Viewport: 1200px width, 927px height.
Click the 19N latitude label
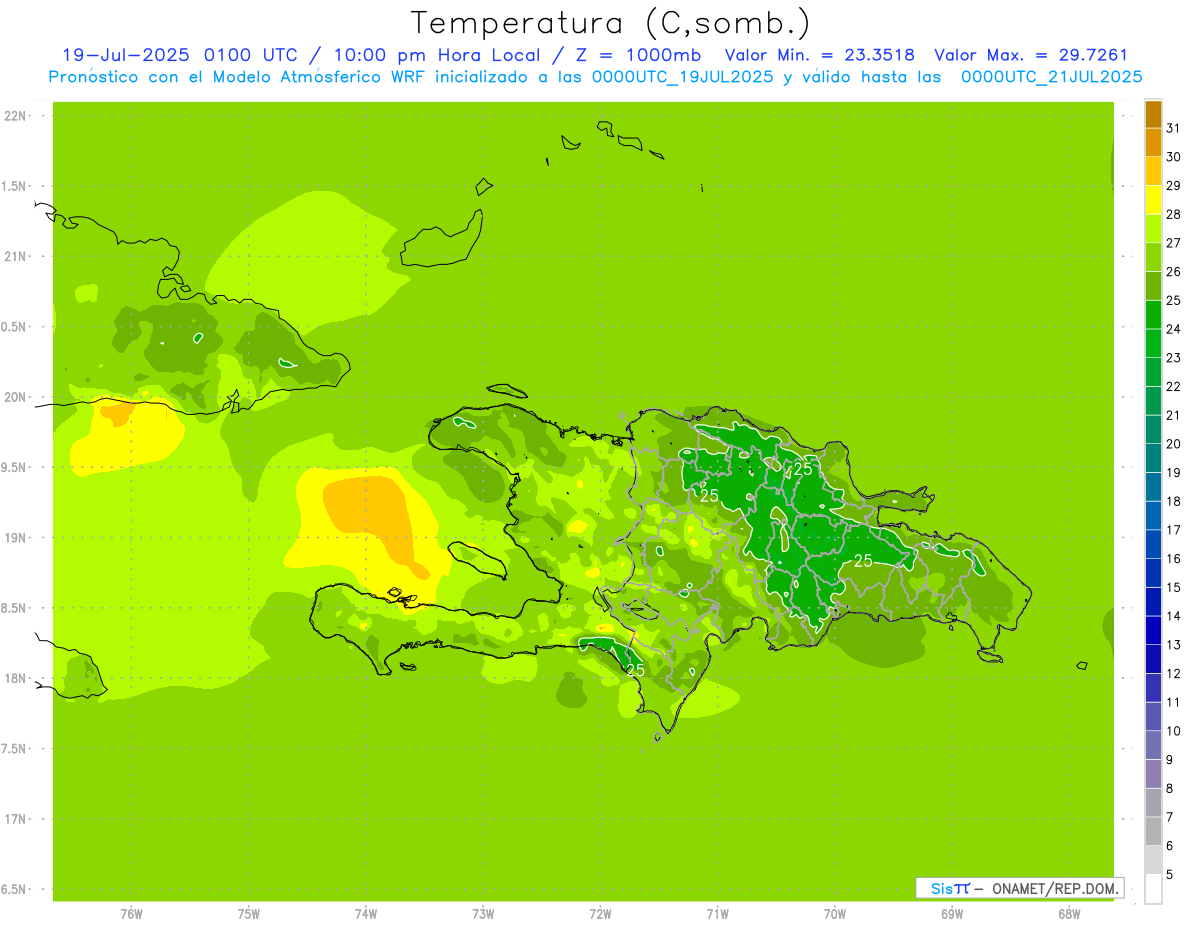(x=16, y=538)
